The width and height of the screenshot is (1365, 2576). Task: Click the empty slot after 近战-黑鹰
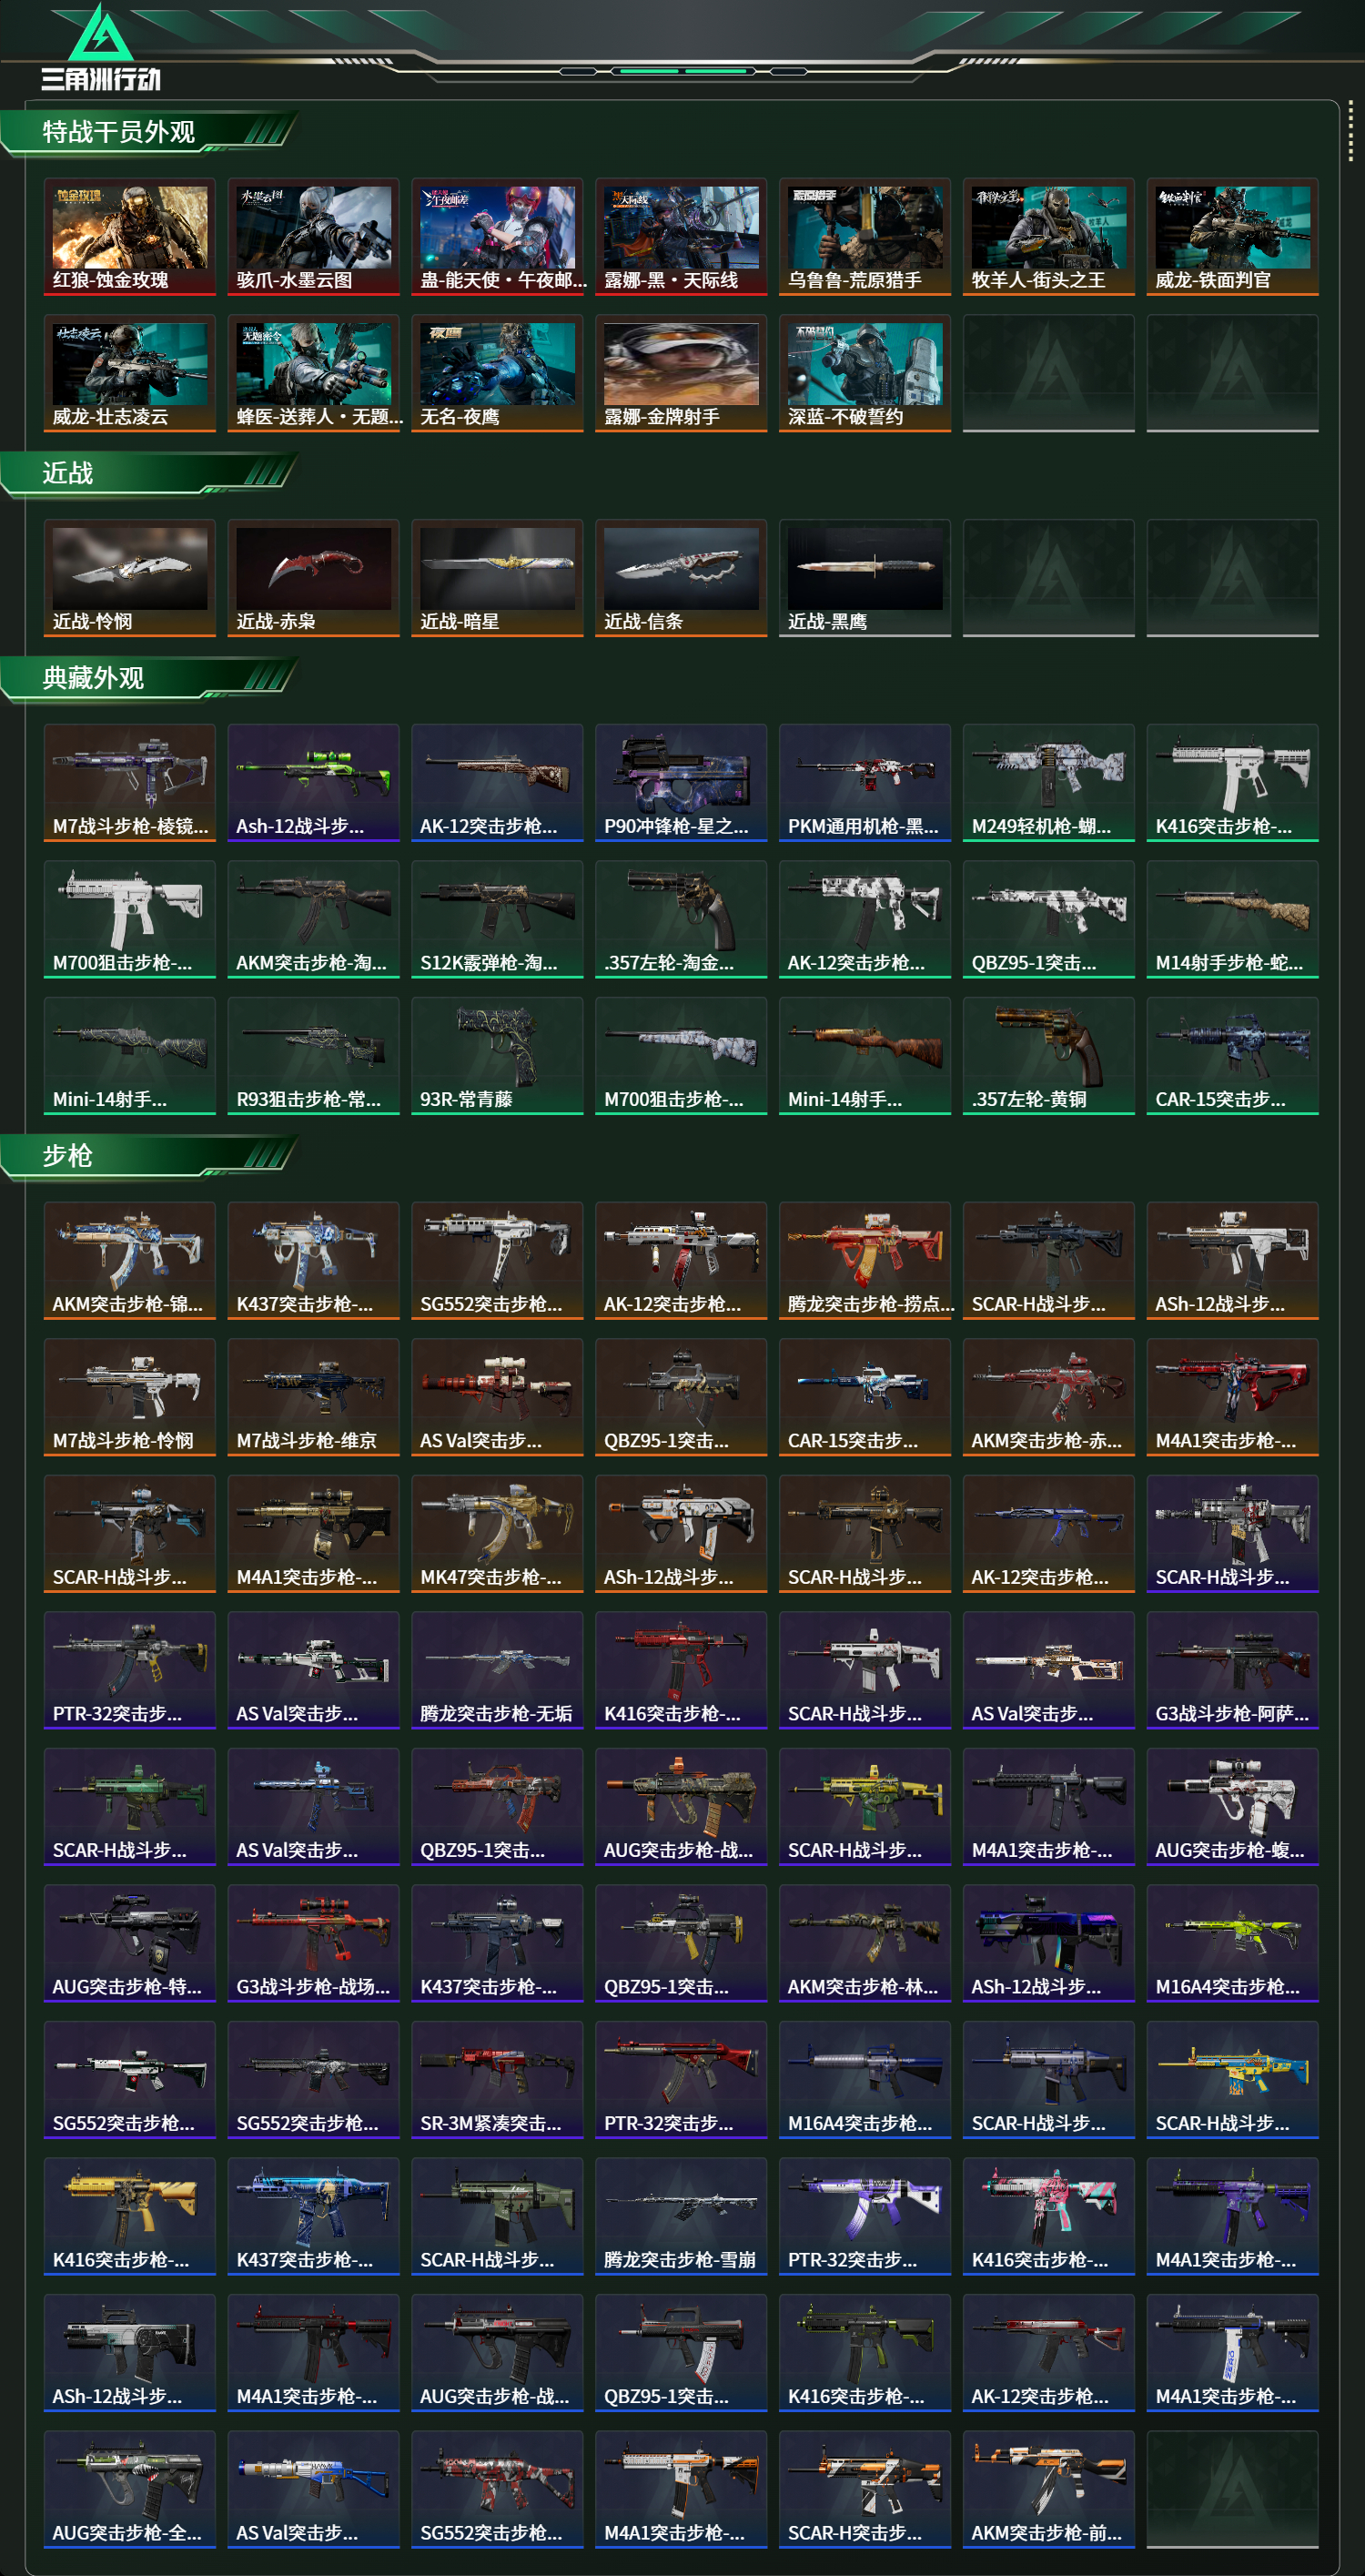[1049, 578]
